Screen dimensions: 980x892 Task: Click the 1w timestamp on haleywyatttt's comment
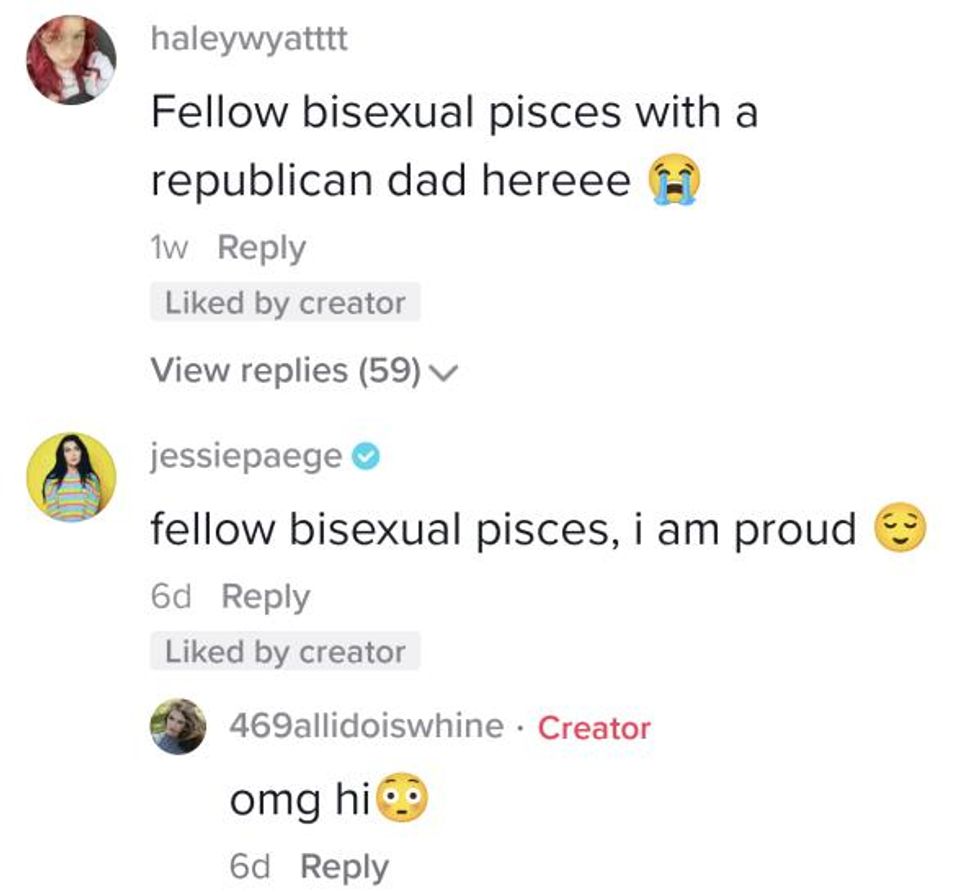169,247
